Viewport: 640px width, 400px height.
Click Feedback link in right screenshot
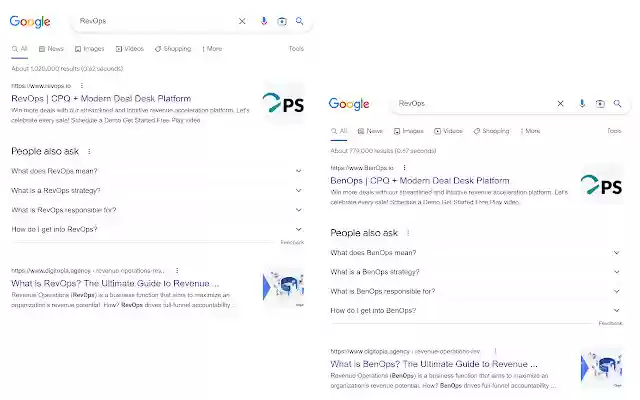pyautogui.click(x=611, y=323)
